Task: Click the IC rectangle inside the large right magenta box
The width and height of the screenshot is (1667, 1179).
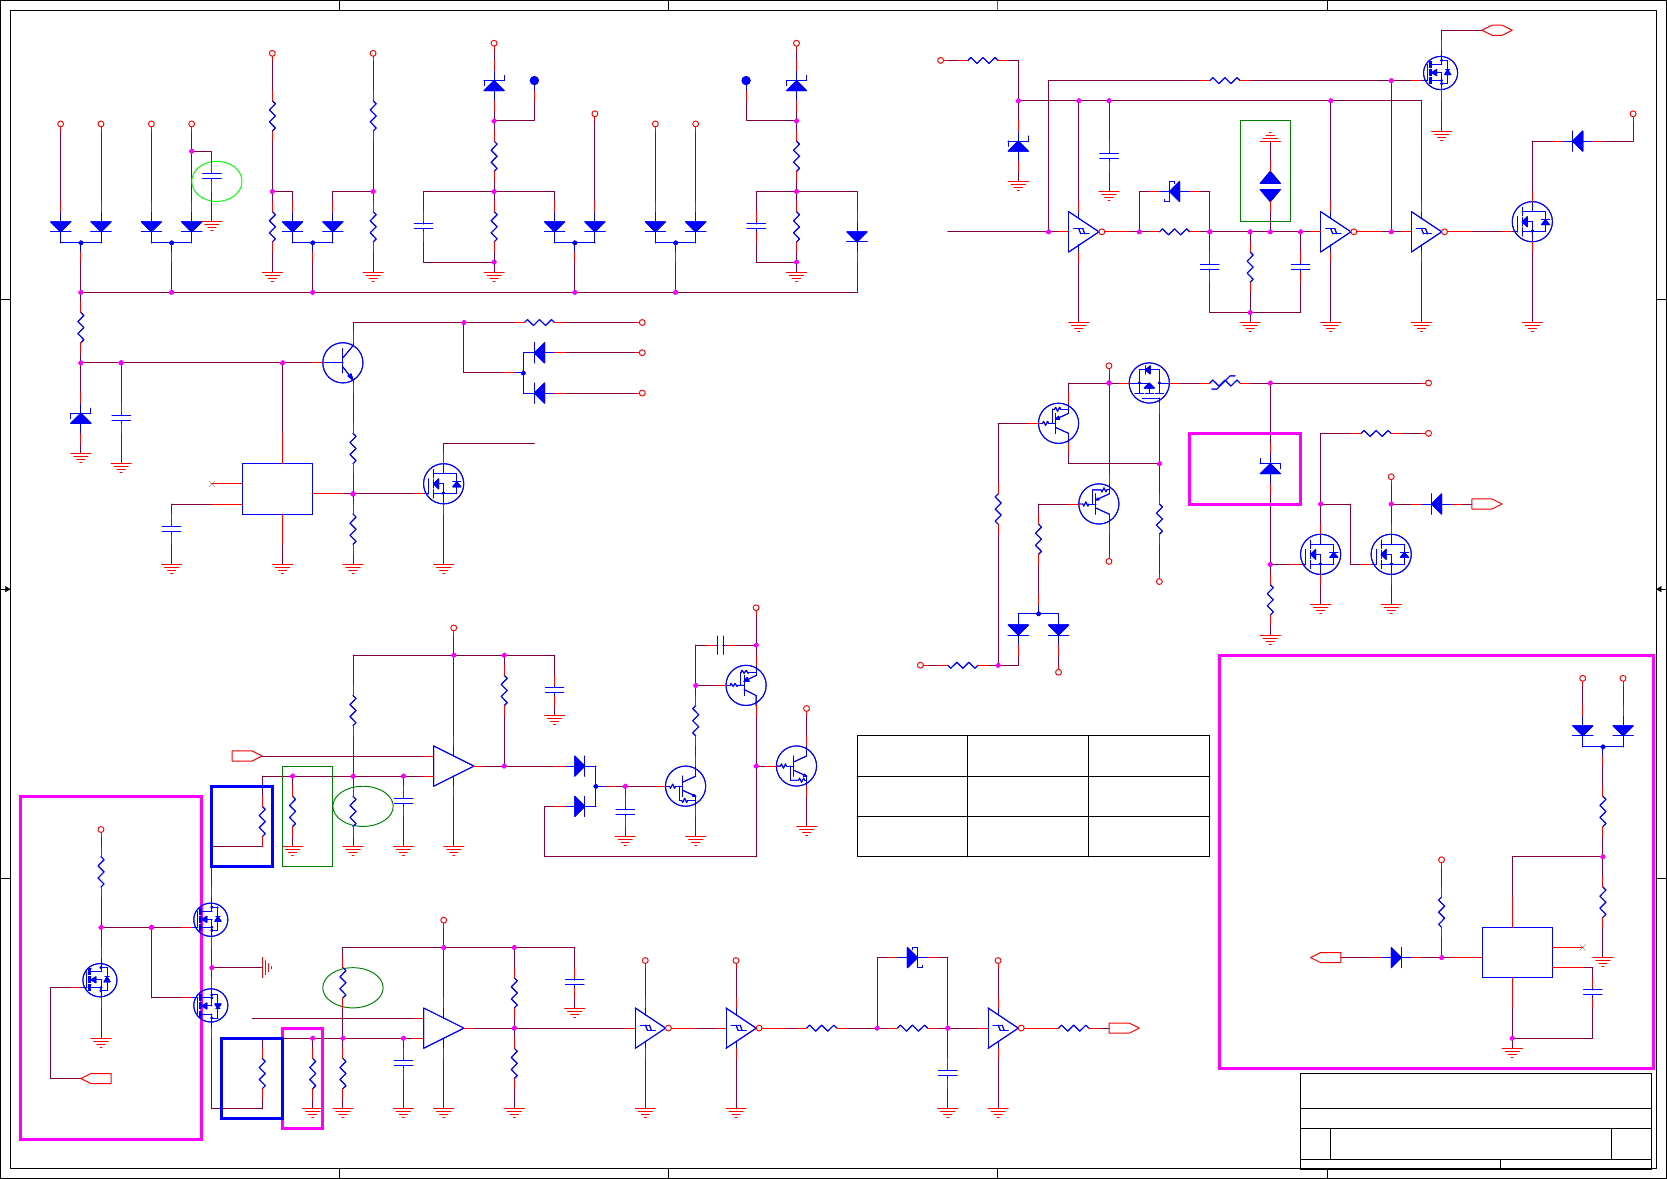Action: [x=1517, y=952]
